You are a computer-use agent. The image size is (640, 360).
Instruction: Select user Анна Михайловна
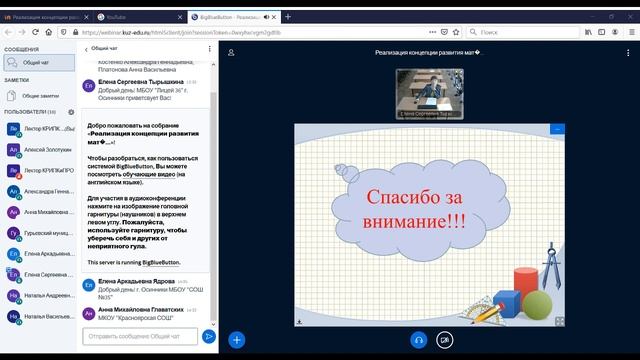coord(40,212)
